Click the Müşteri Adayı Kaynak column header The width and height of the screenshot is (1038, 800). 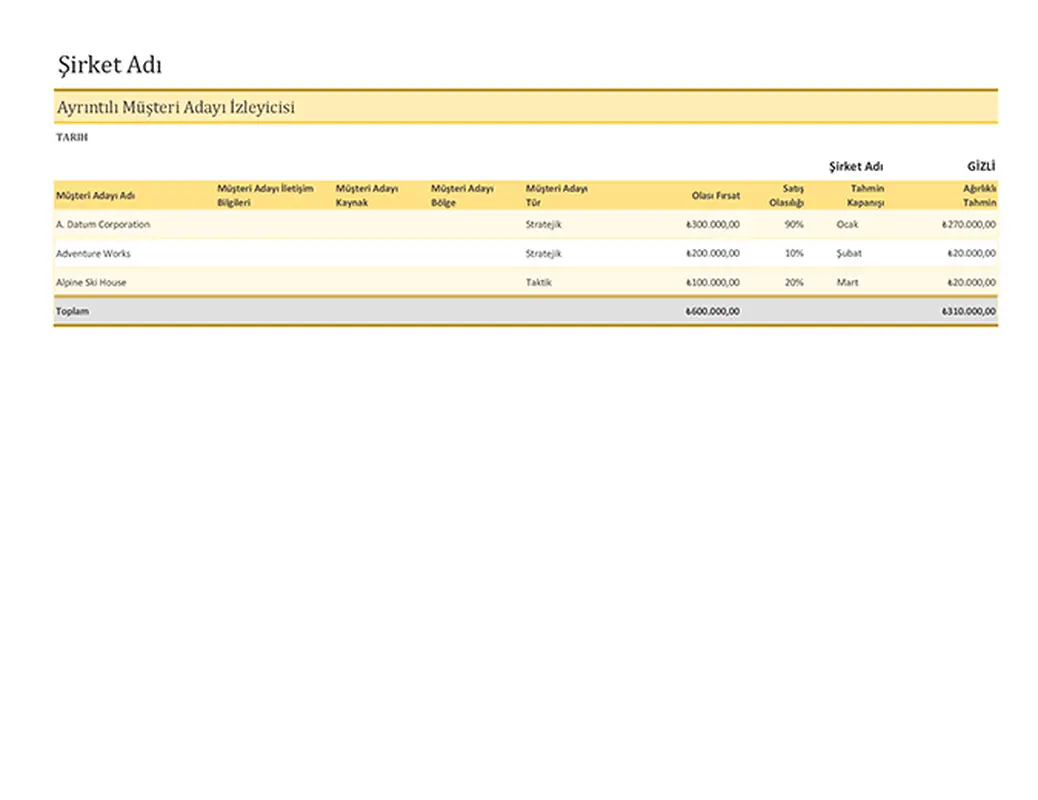pyautogui.click(x=367, y=195)
